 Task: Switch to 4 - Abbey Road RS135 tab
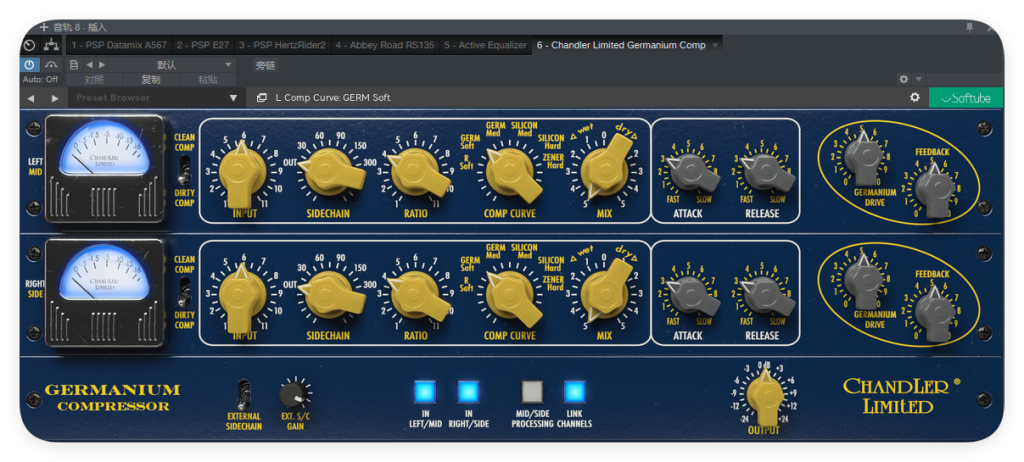385,45
